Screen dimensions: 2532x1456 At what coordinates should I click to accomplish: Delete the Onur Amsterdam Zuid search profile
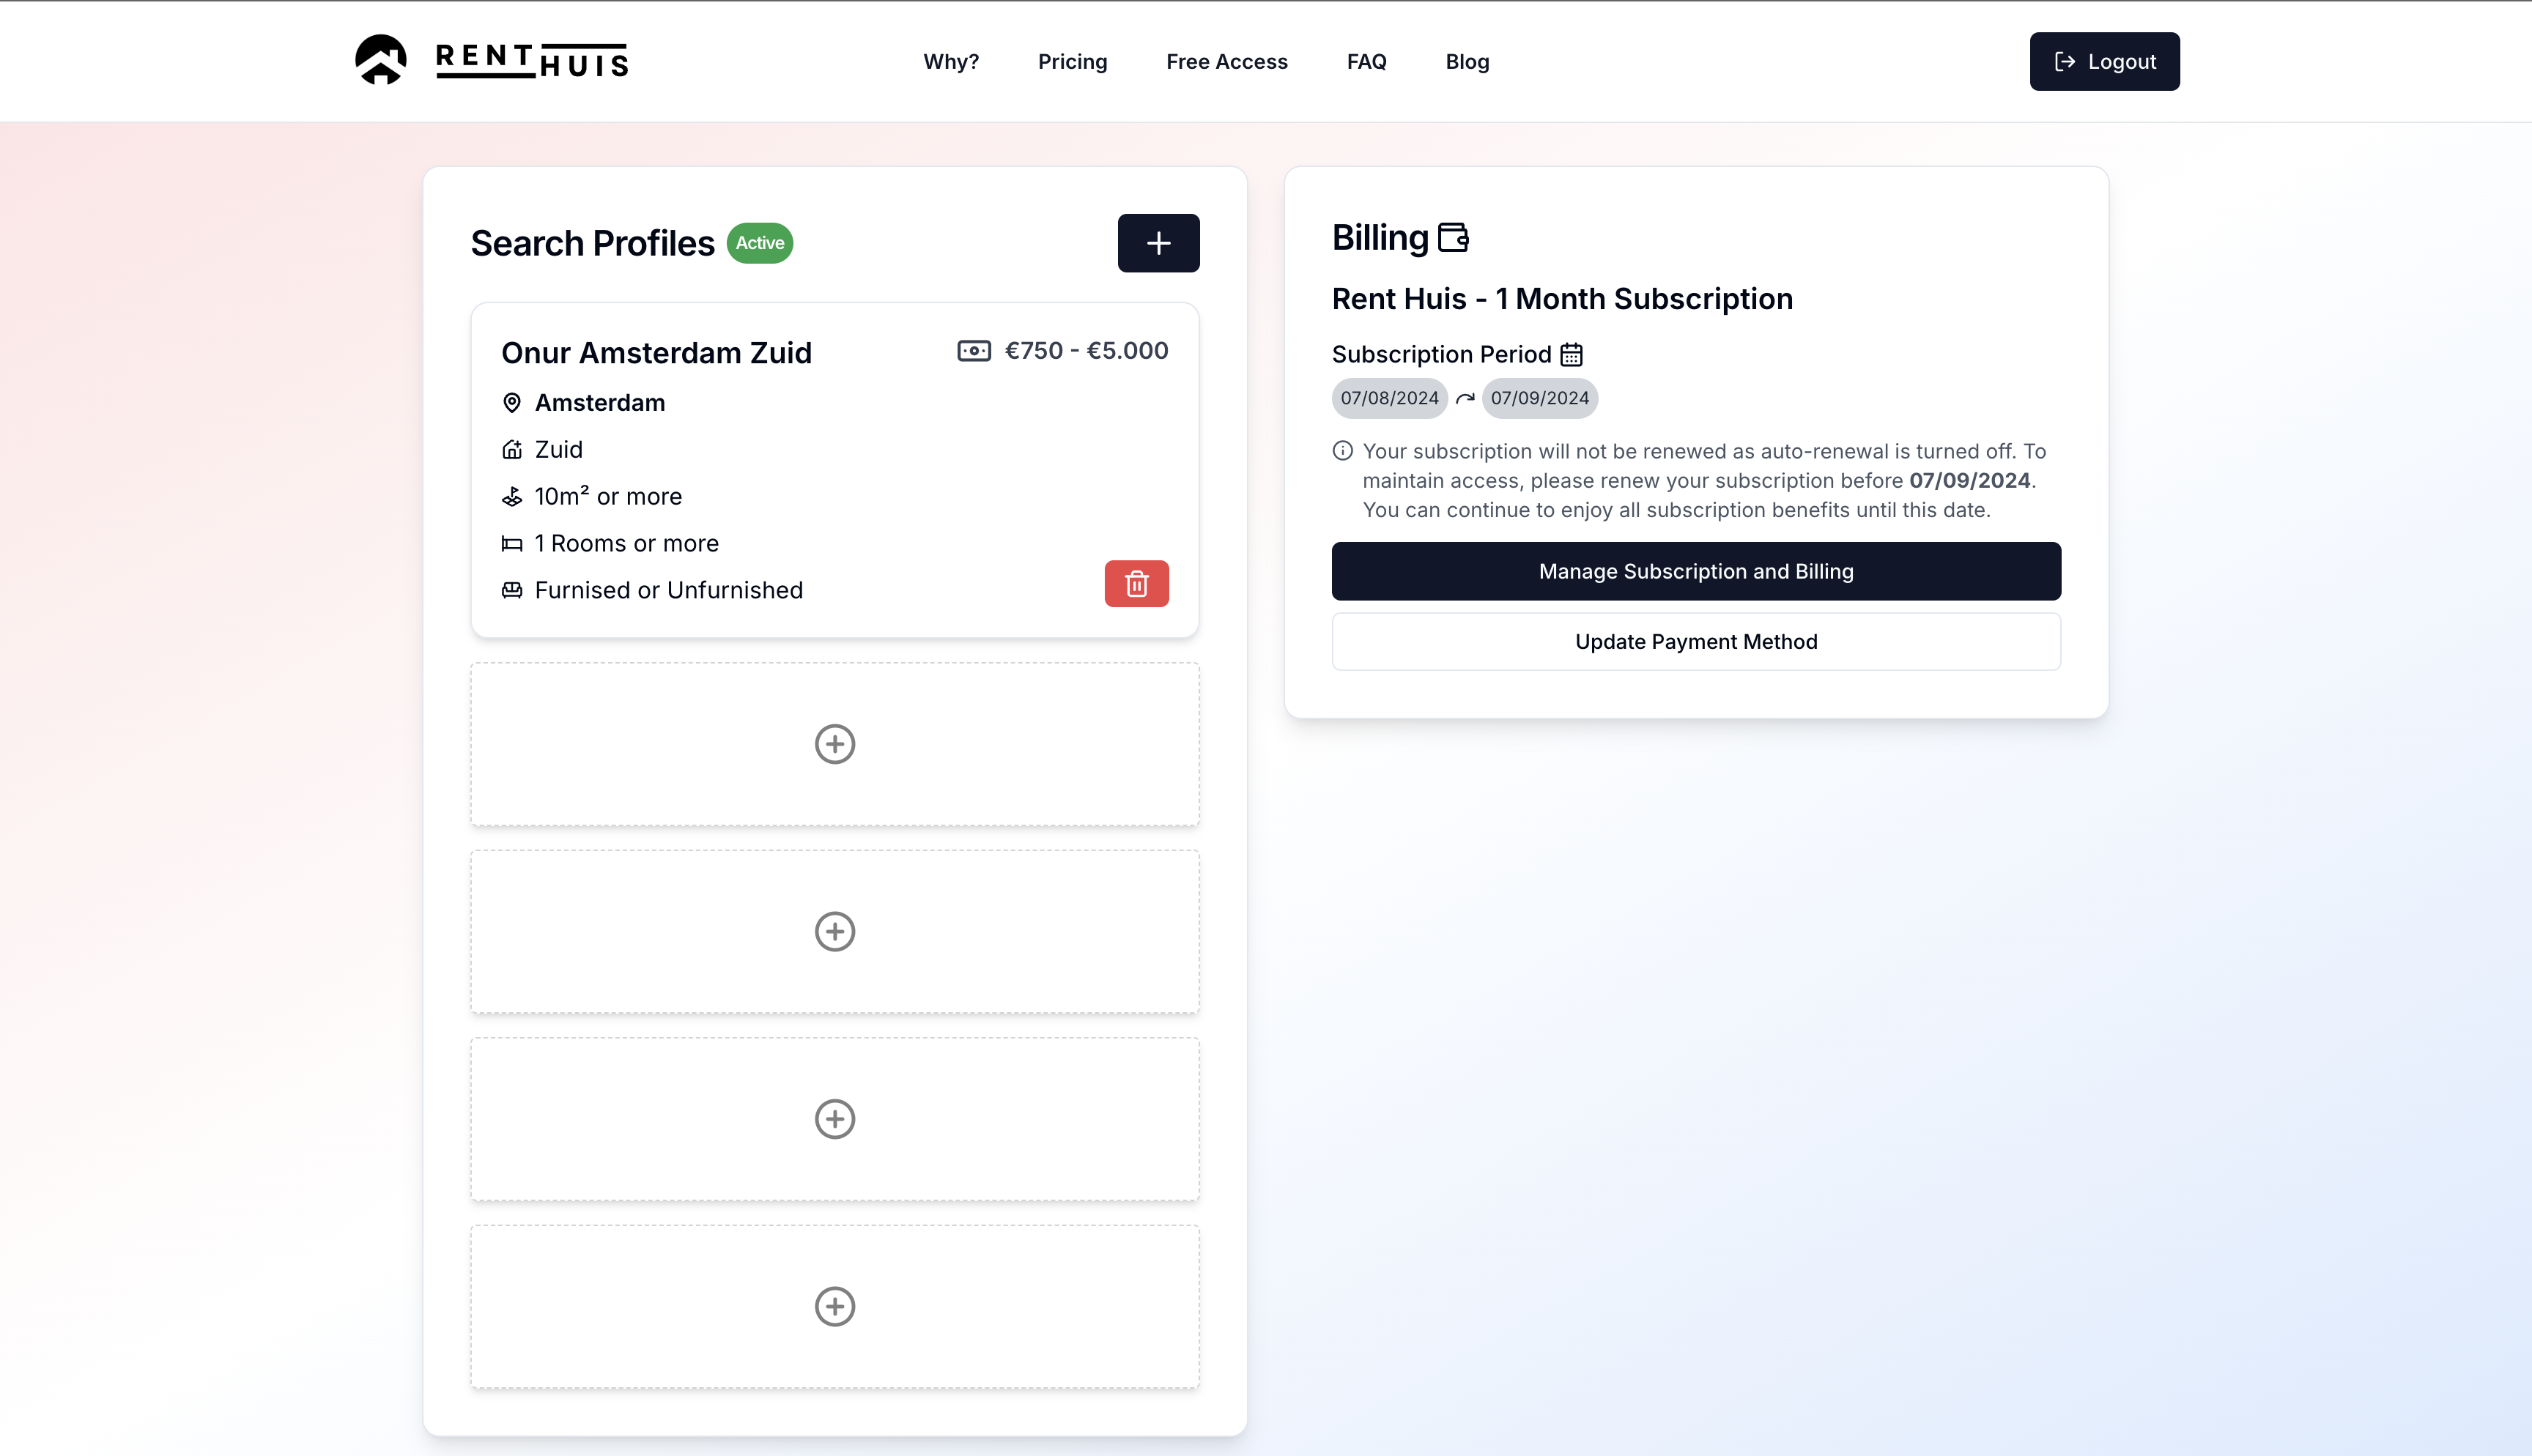pyautogui.click(x=1136, y=584)
